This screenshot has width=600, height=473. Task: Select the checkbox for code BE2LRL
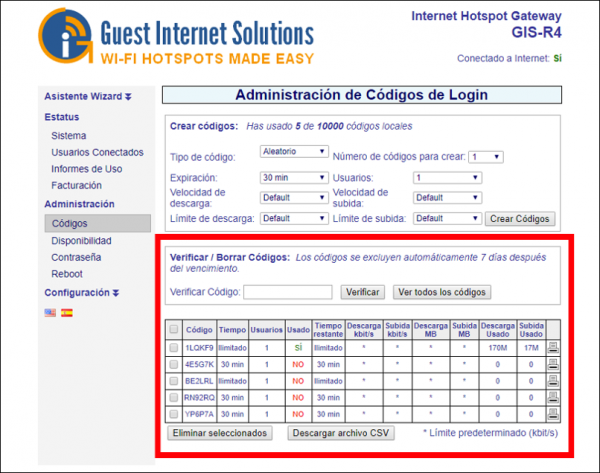174,381
